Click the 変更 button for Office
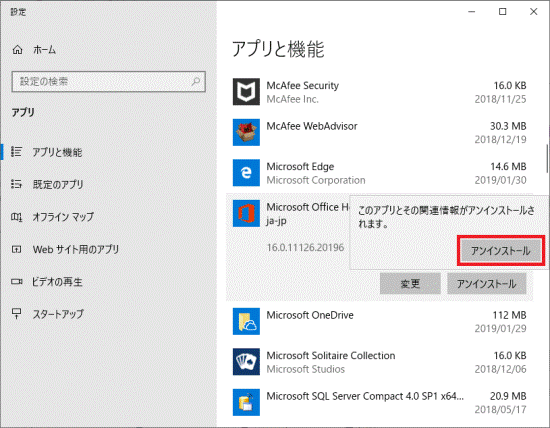Image resolution: width=550 pixels, height=428 pixels. pyautogui.click(x=410, y=283)
